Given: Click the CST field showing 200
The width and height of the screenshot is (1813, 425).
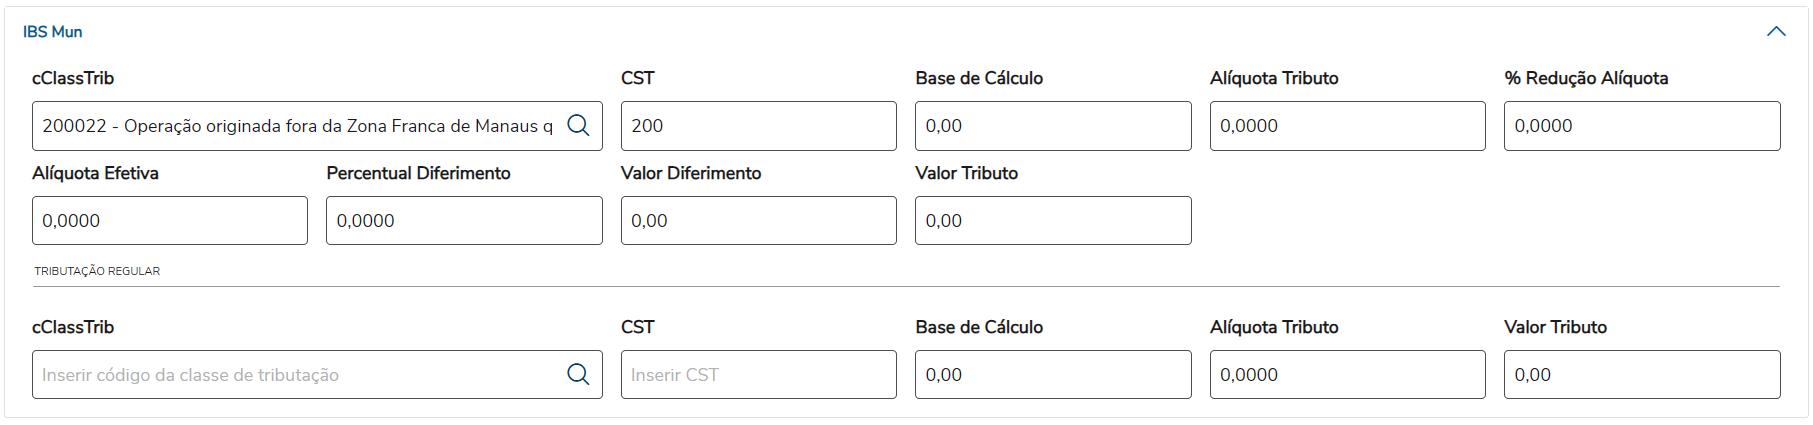Looking at the screenshot, I should point(758,126).
